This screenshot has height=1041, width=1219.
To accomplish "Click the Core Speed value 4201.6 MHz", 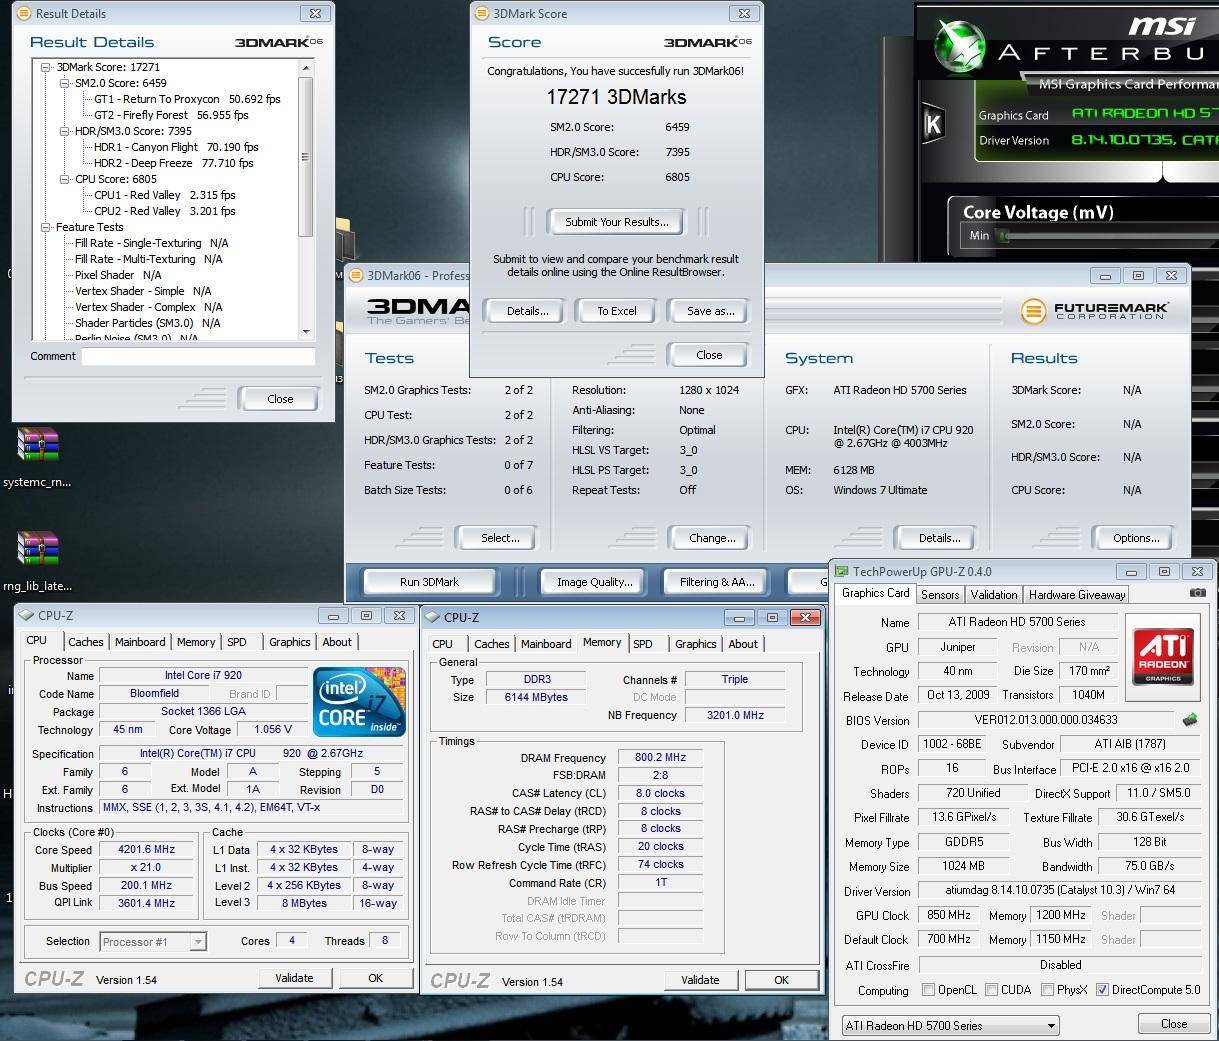I will tap(147, 849).
